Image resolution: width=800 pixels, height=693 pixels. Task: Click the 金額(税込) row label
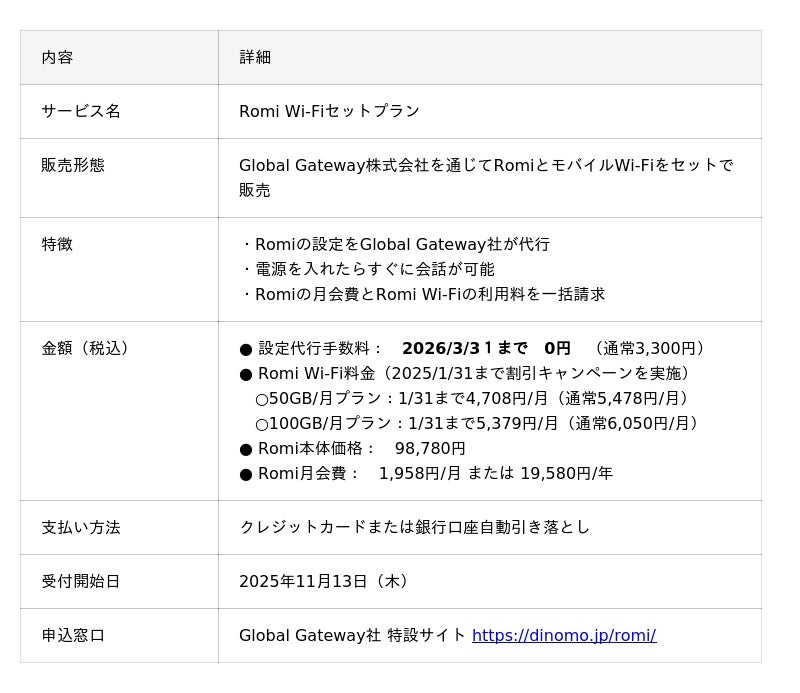[85, 348]
